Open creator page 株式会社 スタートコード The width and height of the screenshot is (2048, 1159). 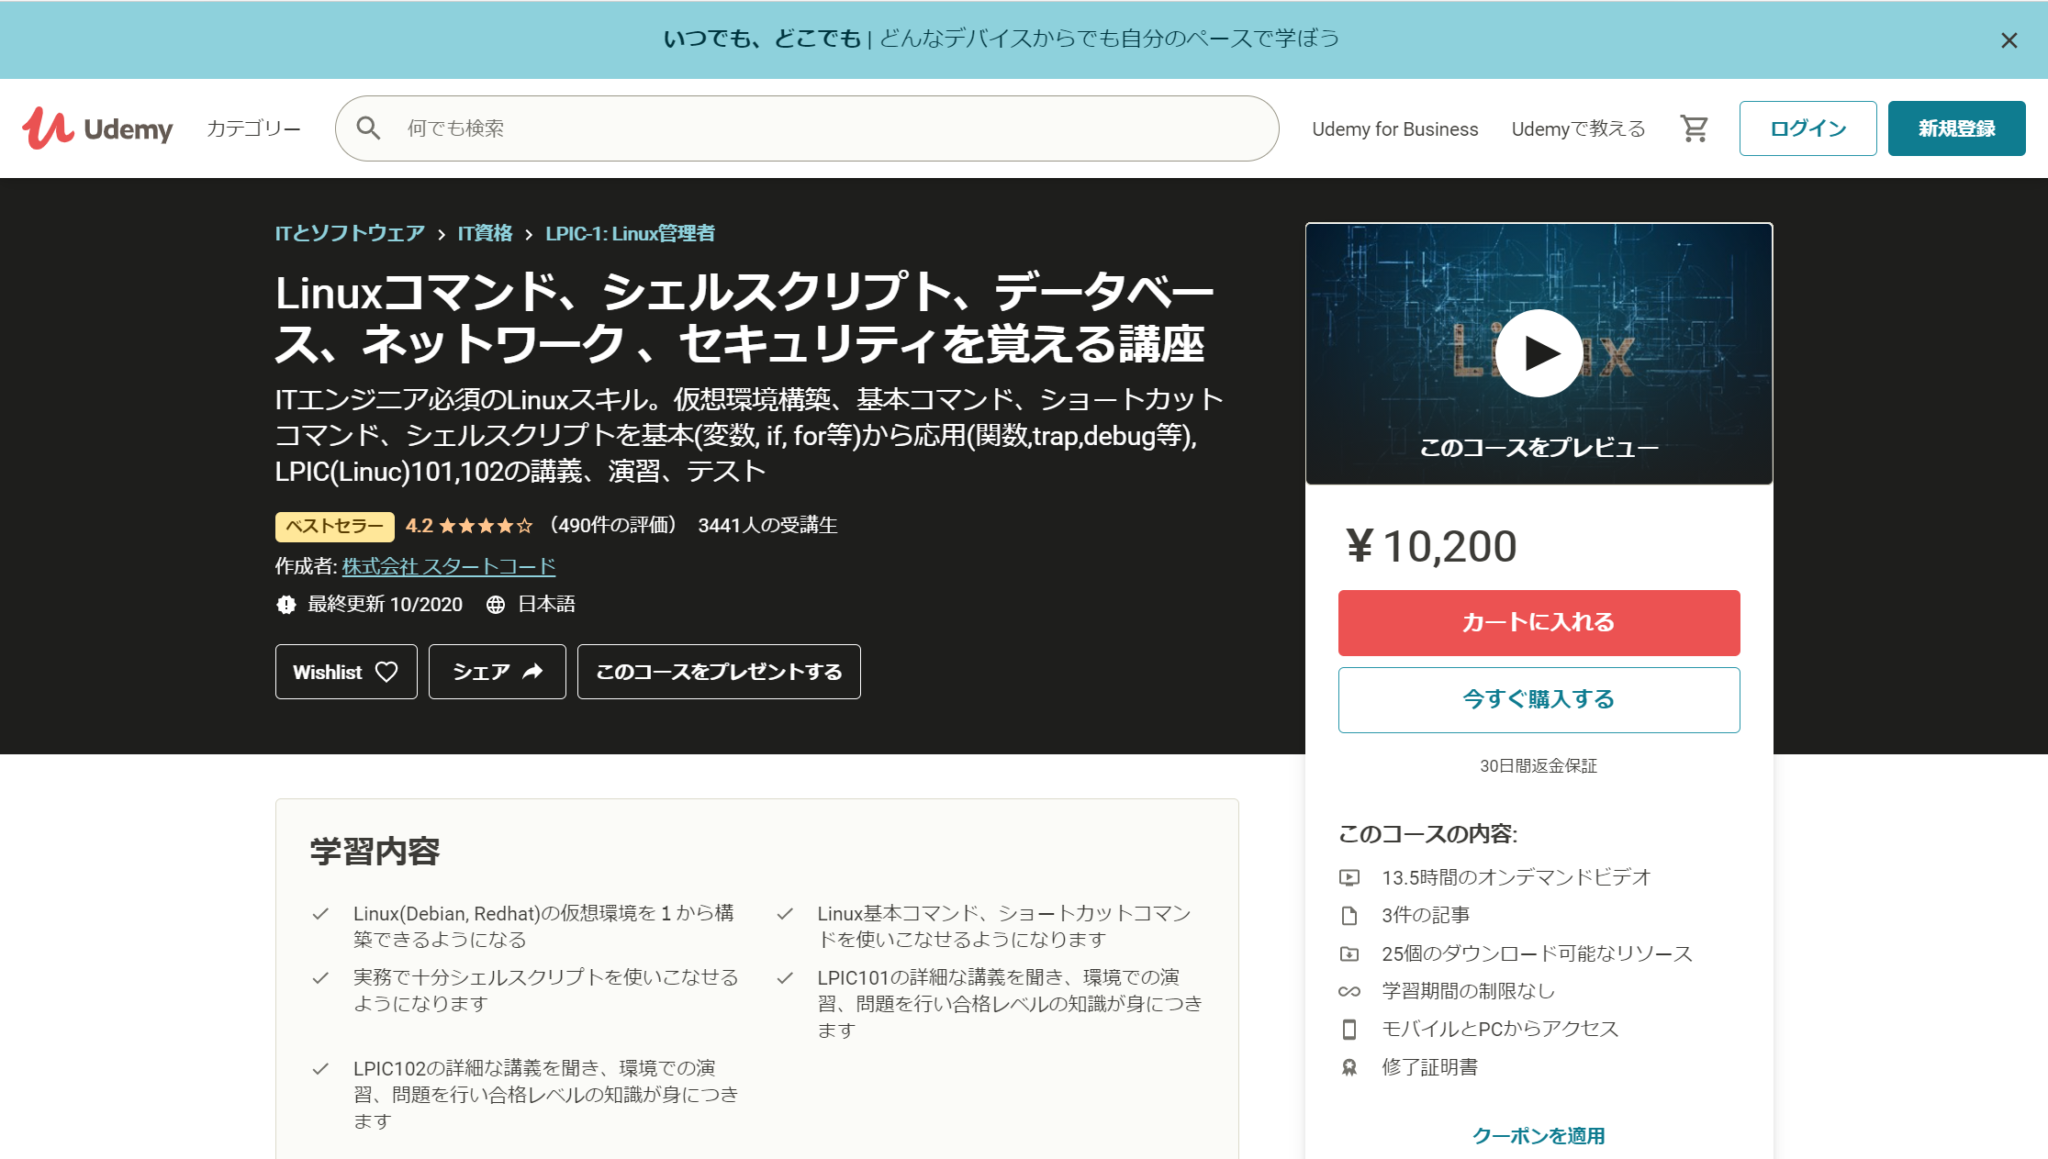(x=448, y=566)
